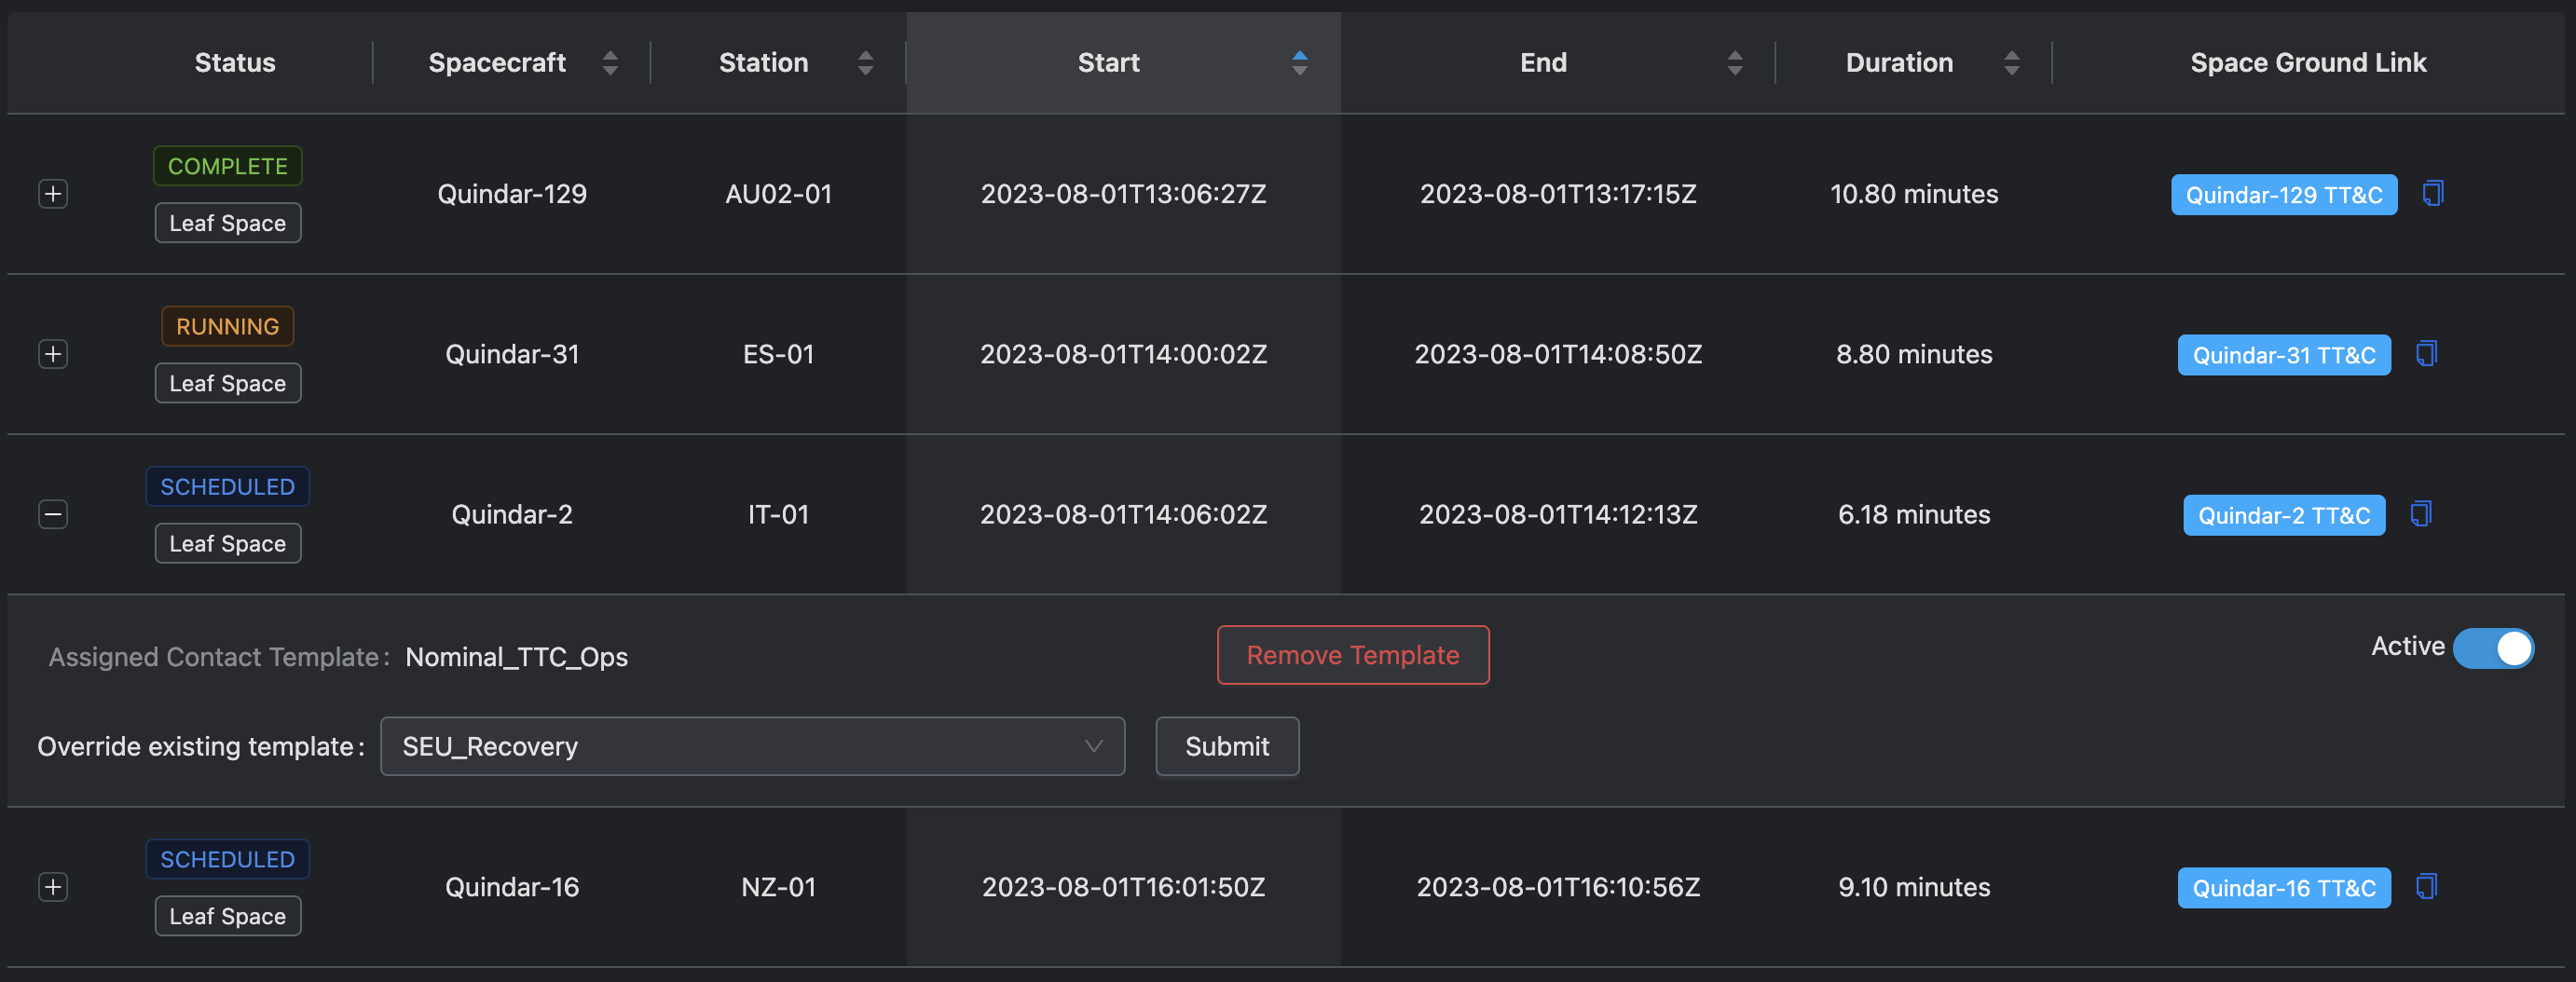Copy the Quindar-2 TT&C link
2576x982 pixels.
(2420, 514)
